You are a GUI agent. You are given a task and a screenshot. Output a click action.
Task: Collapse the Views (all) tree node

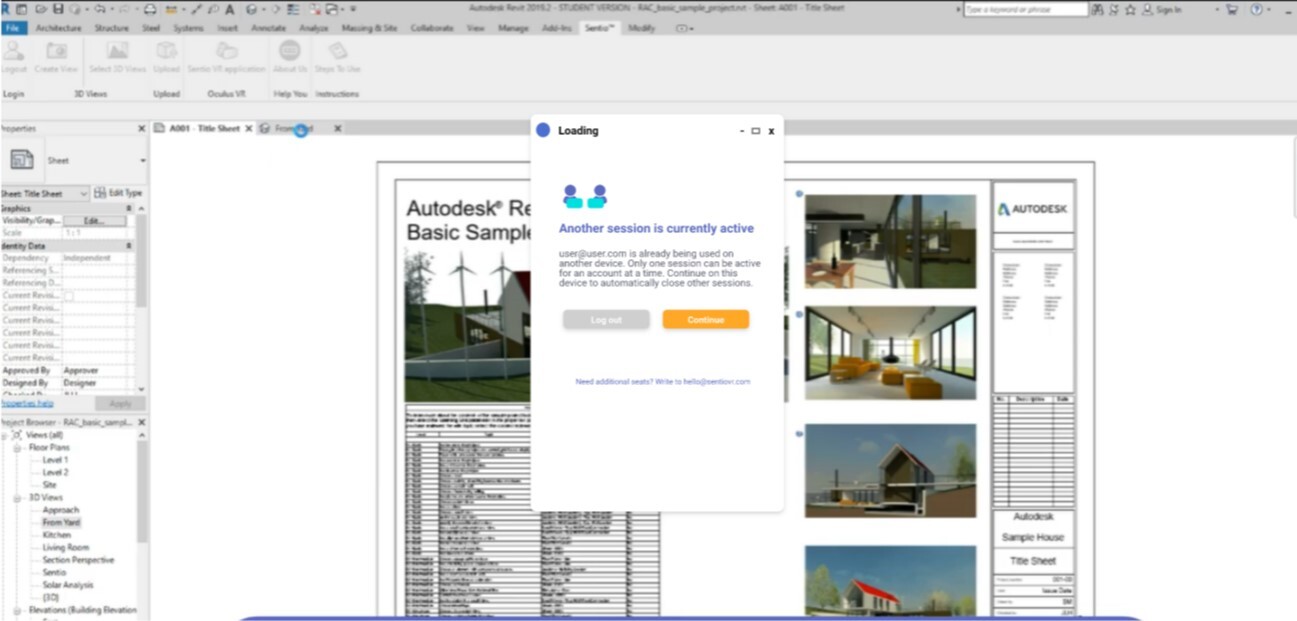[5, 435]
